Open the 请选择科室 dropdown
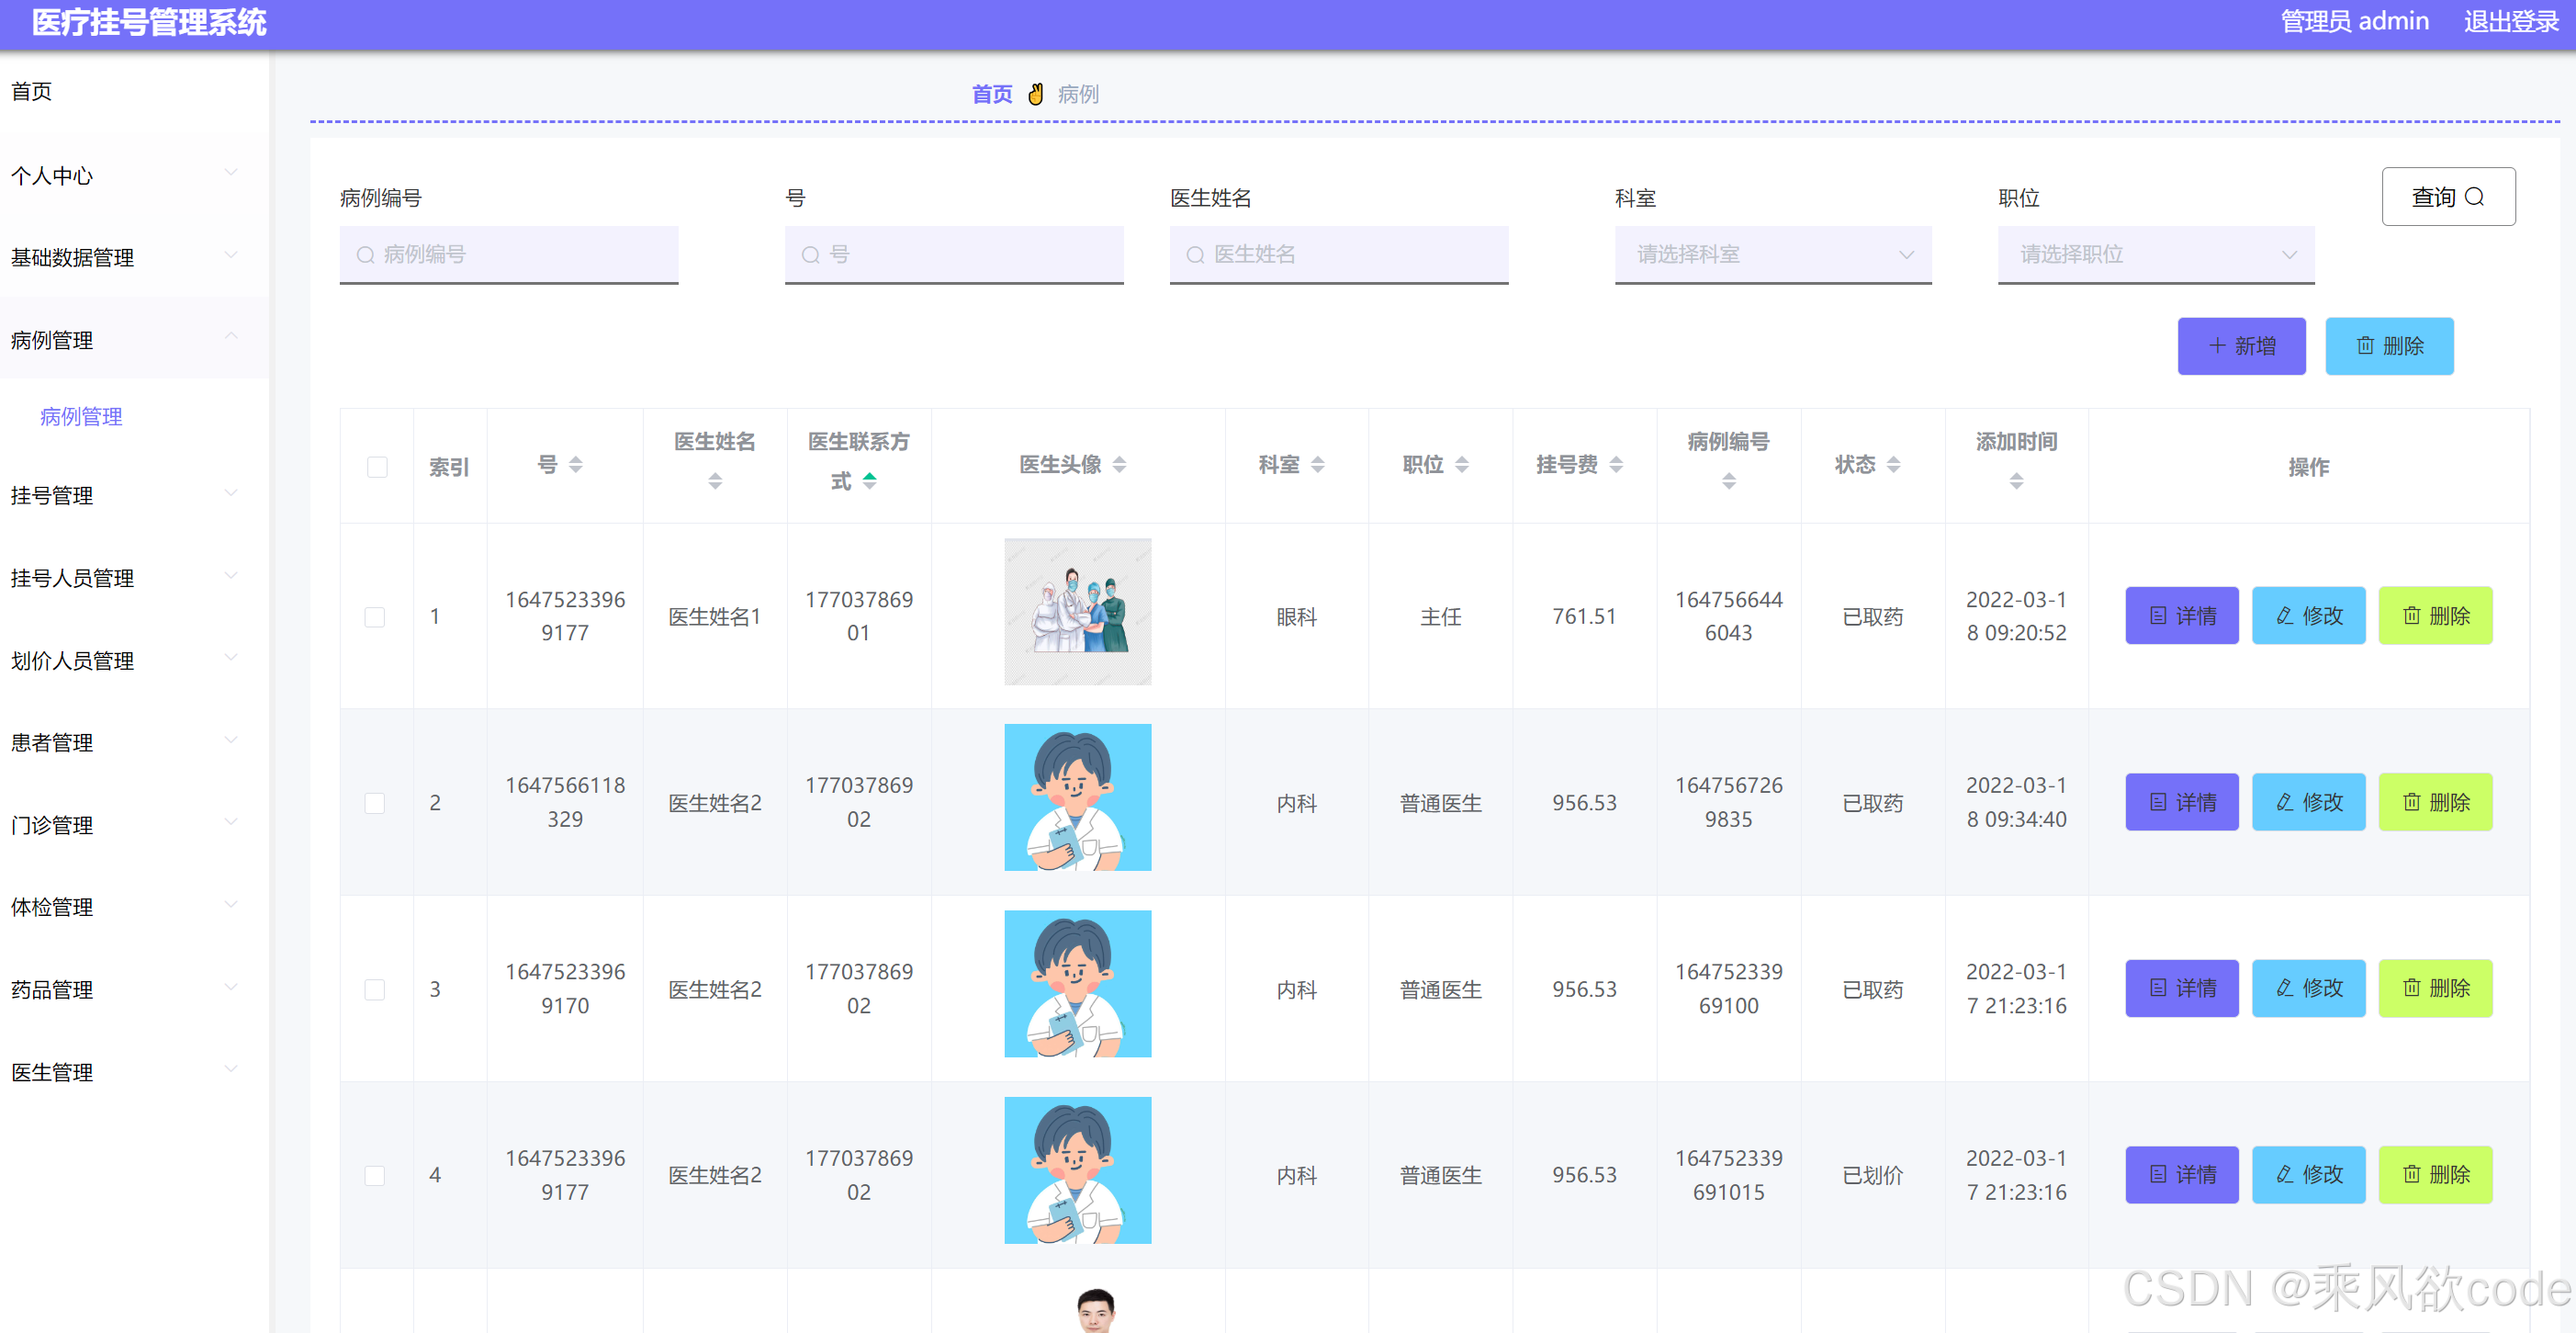Screen dimensions: 2576x1333 tap(1772, 255)
